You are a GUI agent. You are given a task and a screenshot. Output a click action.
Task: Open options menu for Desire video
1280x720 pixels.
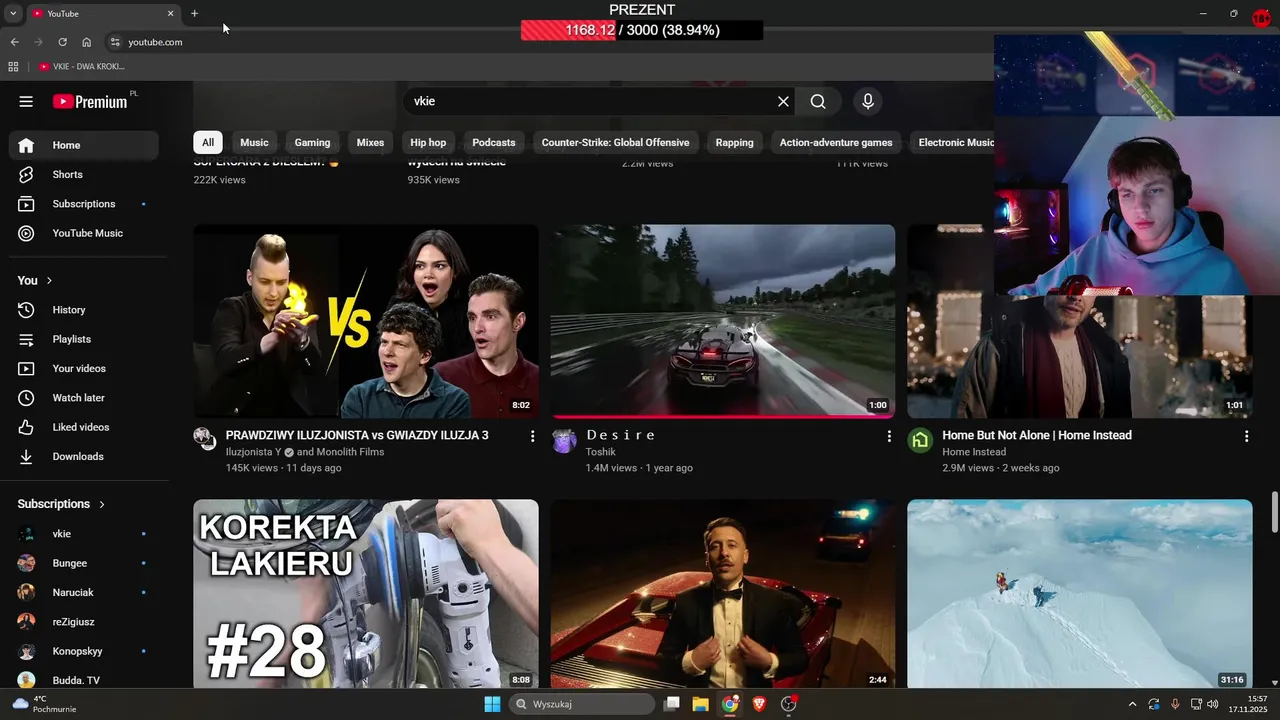pyautogui.click(x=889, y=436)
